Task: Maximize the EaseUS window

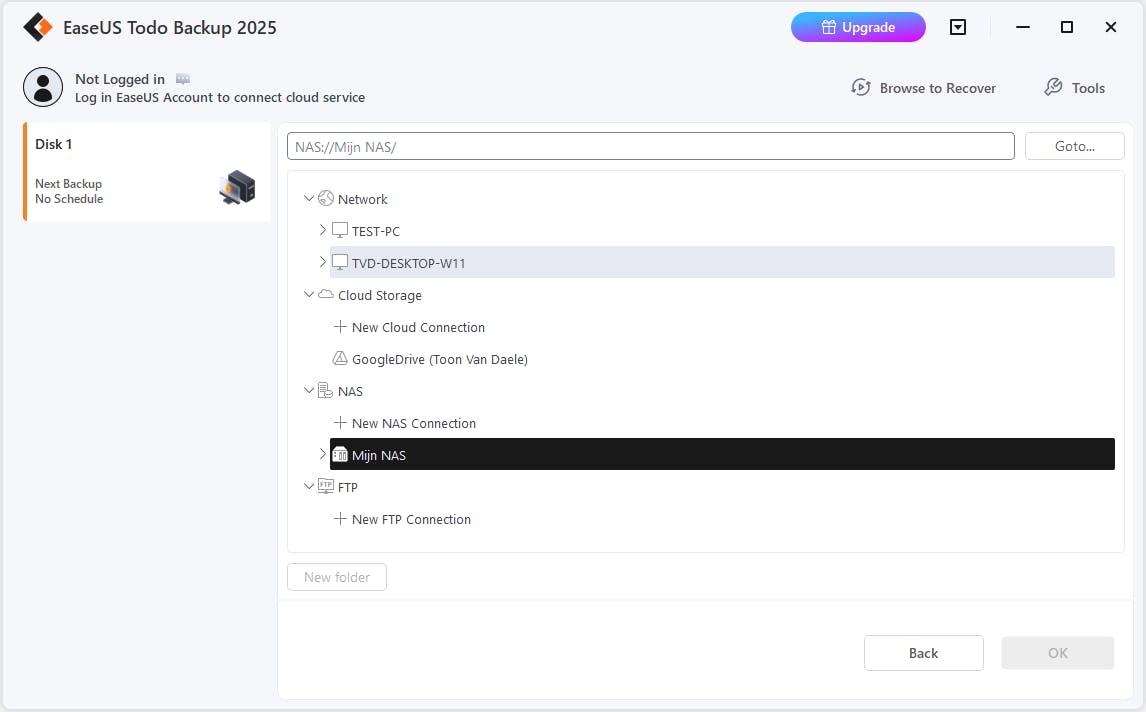Action: point(1067,27)
